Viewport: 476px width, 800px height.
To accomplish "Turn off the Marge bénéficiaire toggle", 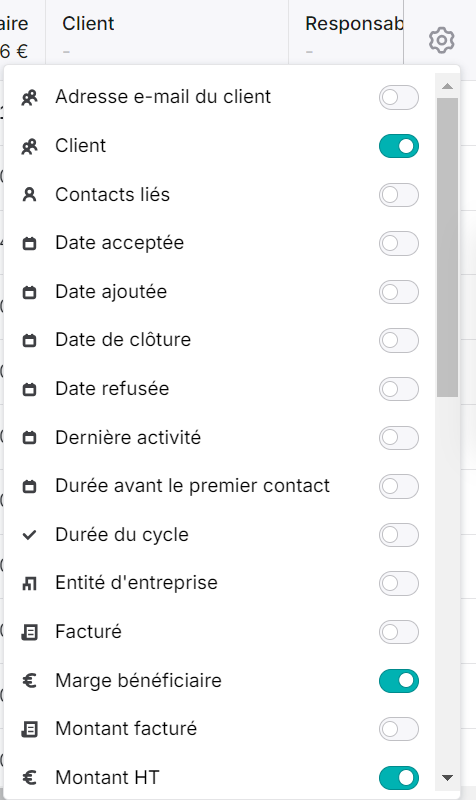I will pos(399,681).
